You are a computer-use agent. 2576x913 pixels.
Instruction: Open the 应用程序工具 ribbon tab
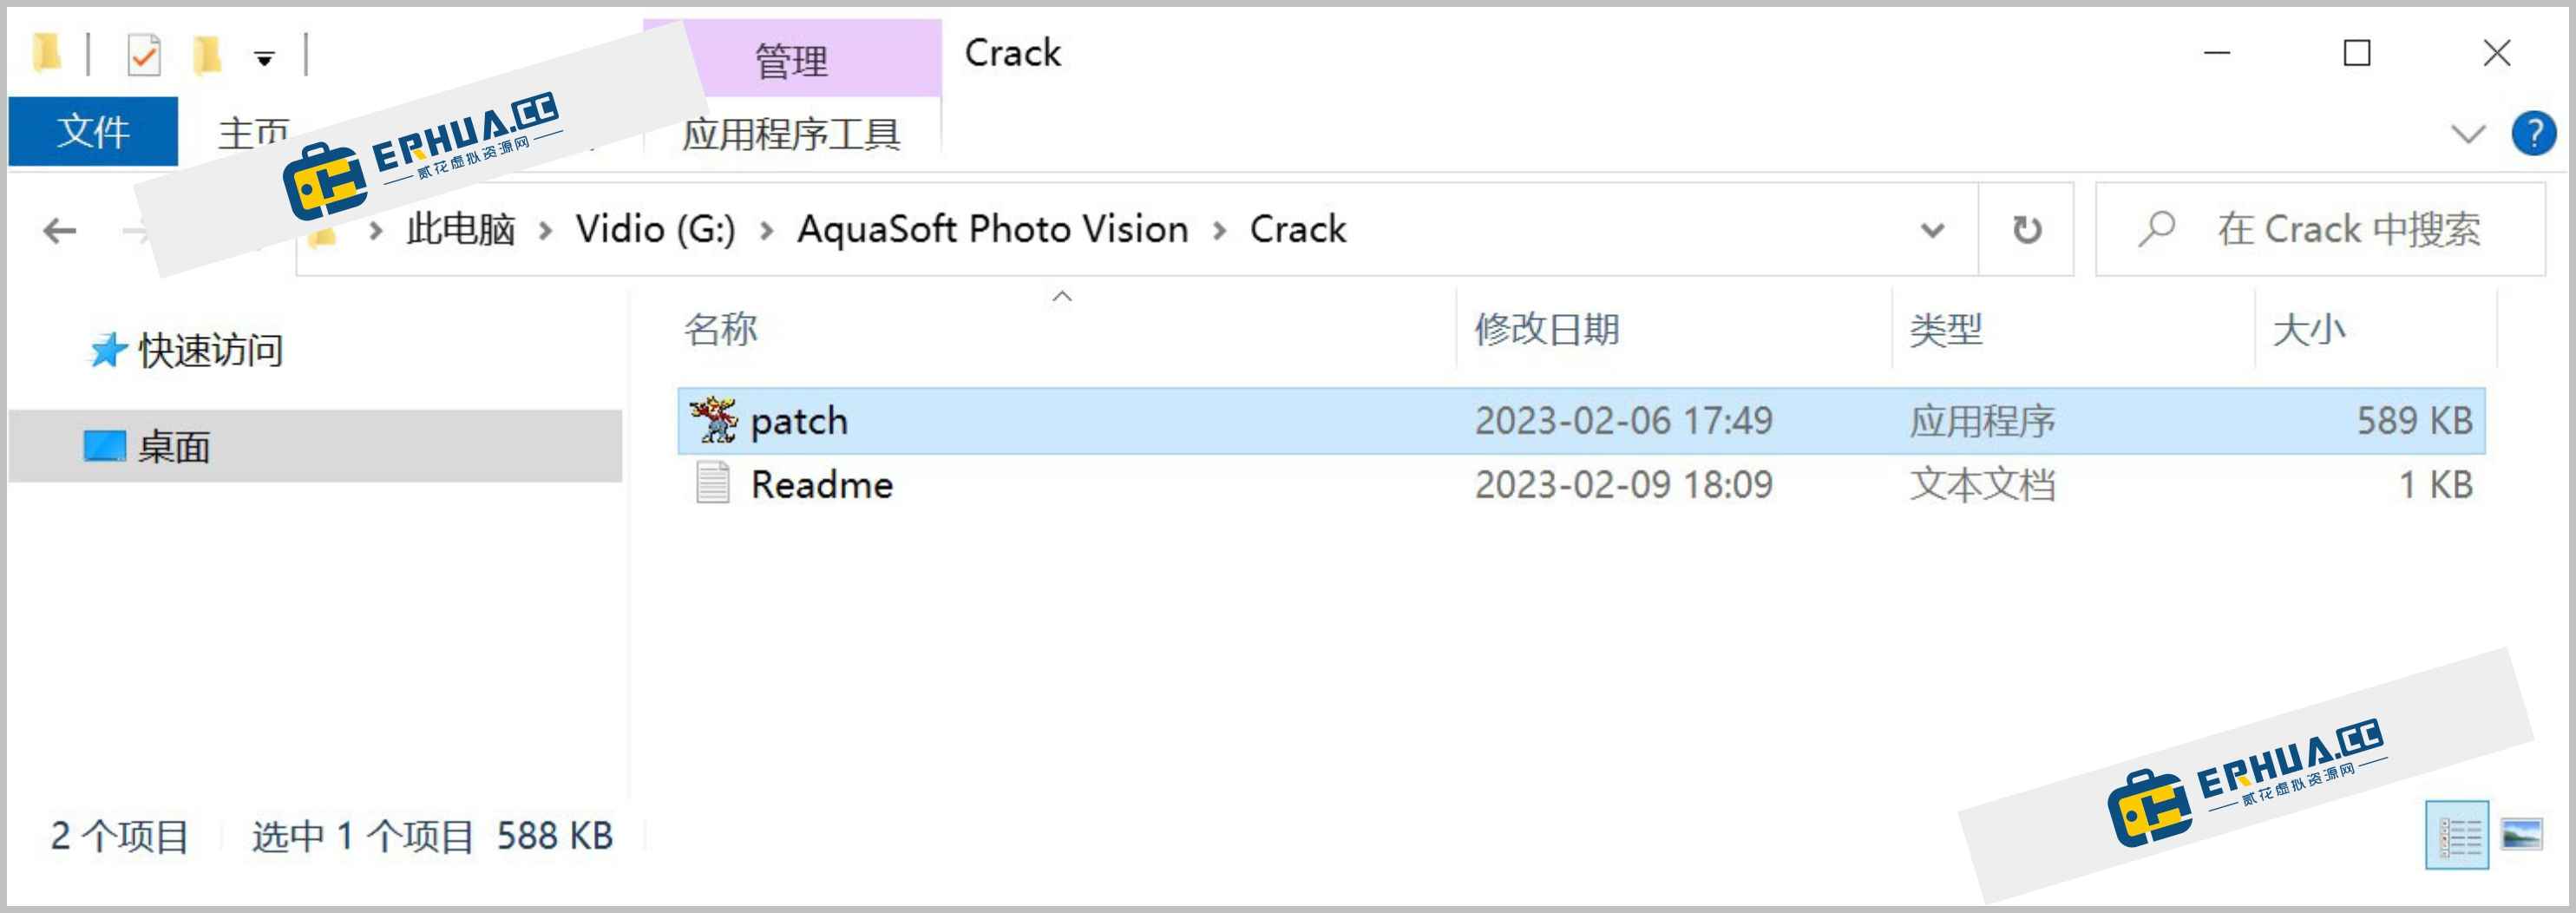791,134
